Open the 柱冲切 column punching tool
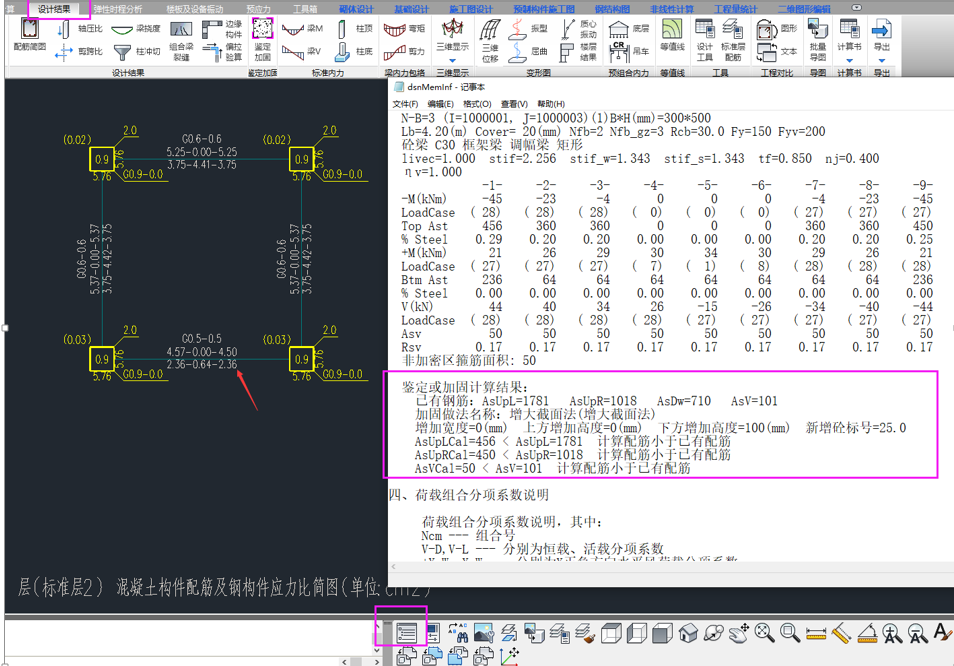The image size is (954, 666). point(136,52)
